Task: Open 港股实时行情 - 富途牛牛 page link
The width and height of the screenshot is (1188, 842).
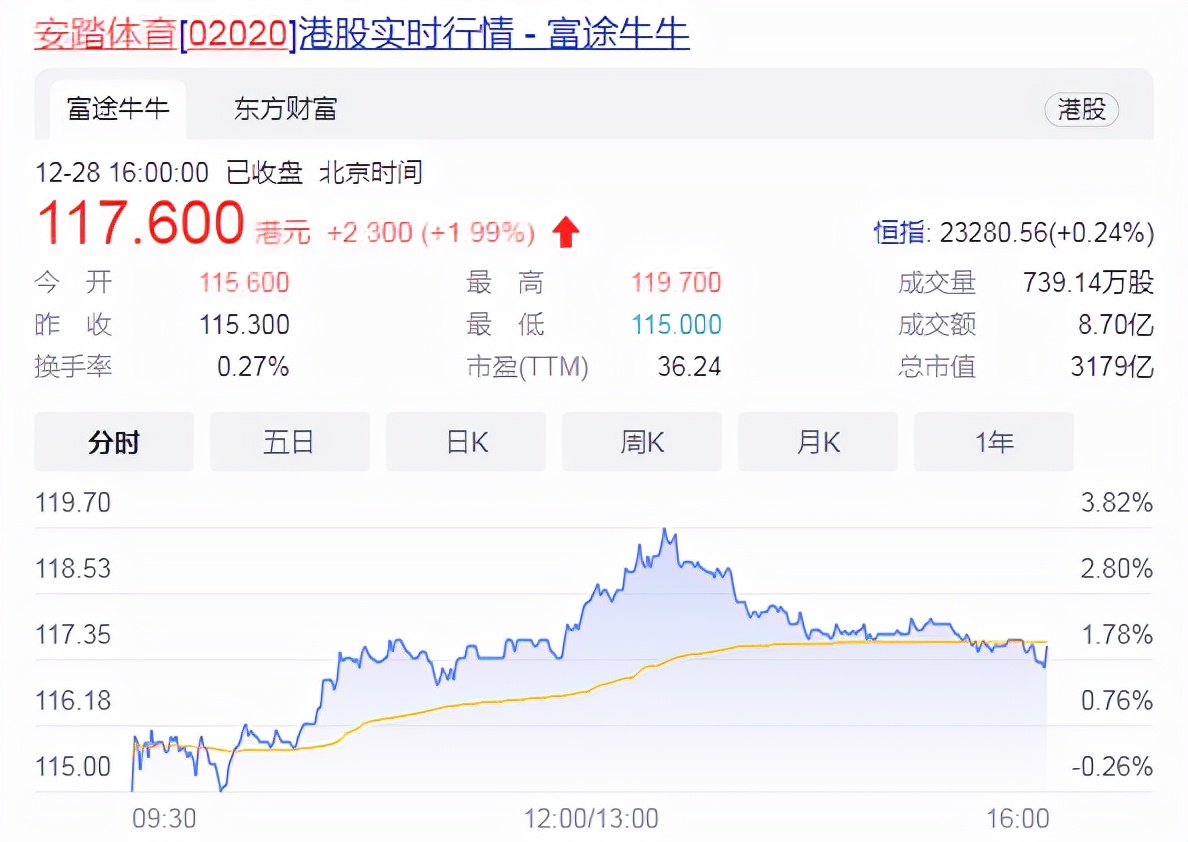Action: pos(488,33)
